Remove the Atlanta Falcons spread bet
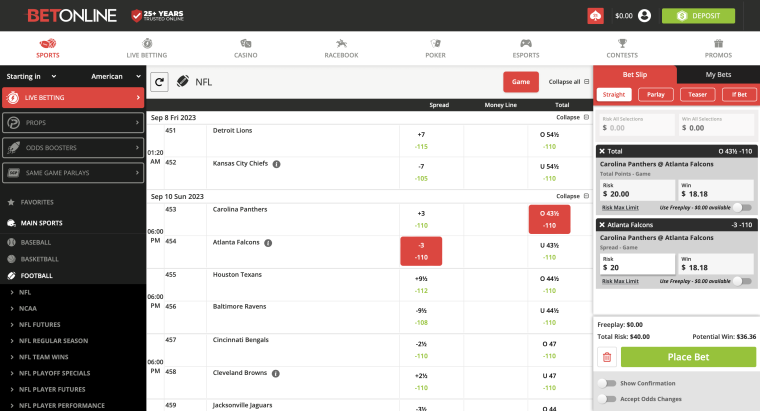Image resolution: width=760 pixels, height=411 pixels. coord(602,225)
